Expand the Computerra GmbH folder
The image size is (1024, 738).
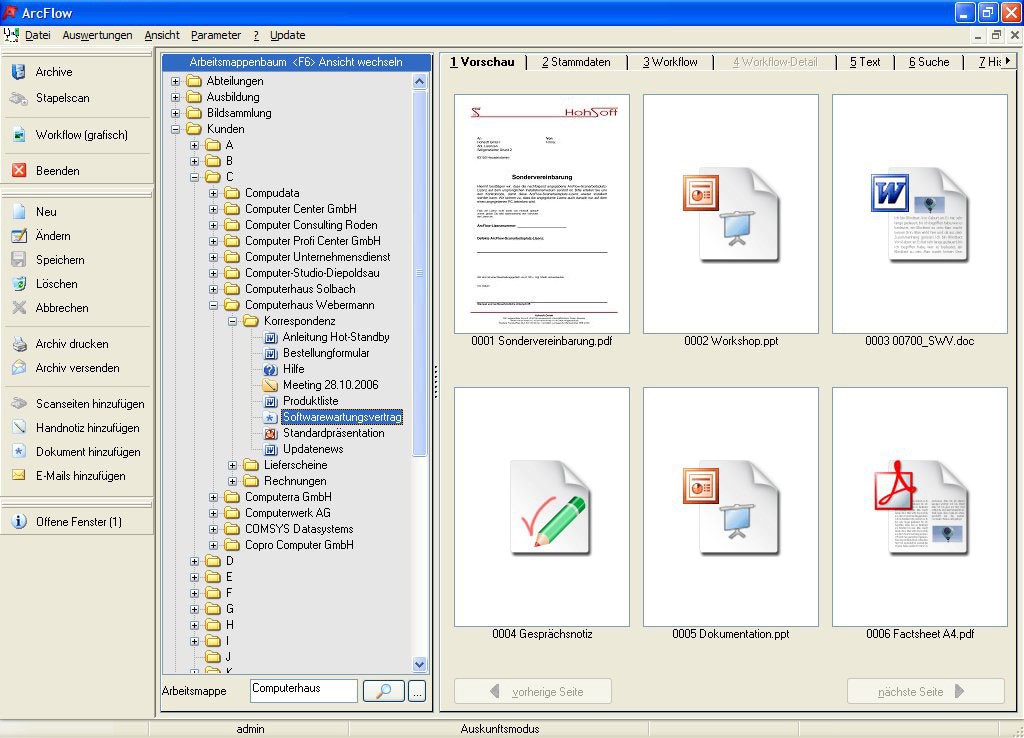point(214,497)
